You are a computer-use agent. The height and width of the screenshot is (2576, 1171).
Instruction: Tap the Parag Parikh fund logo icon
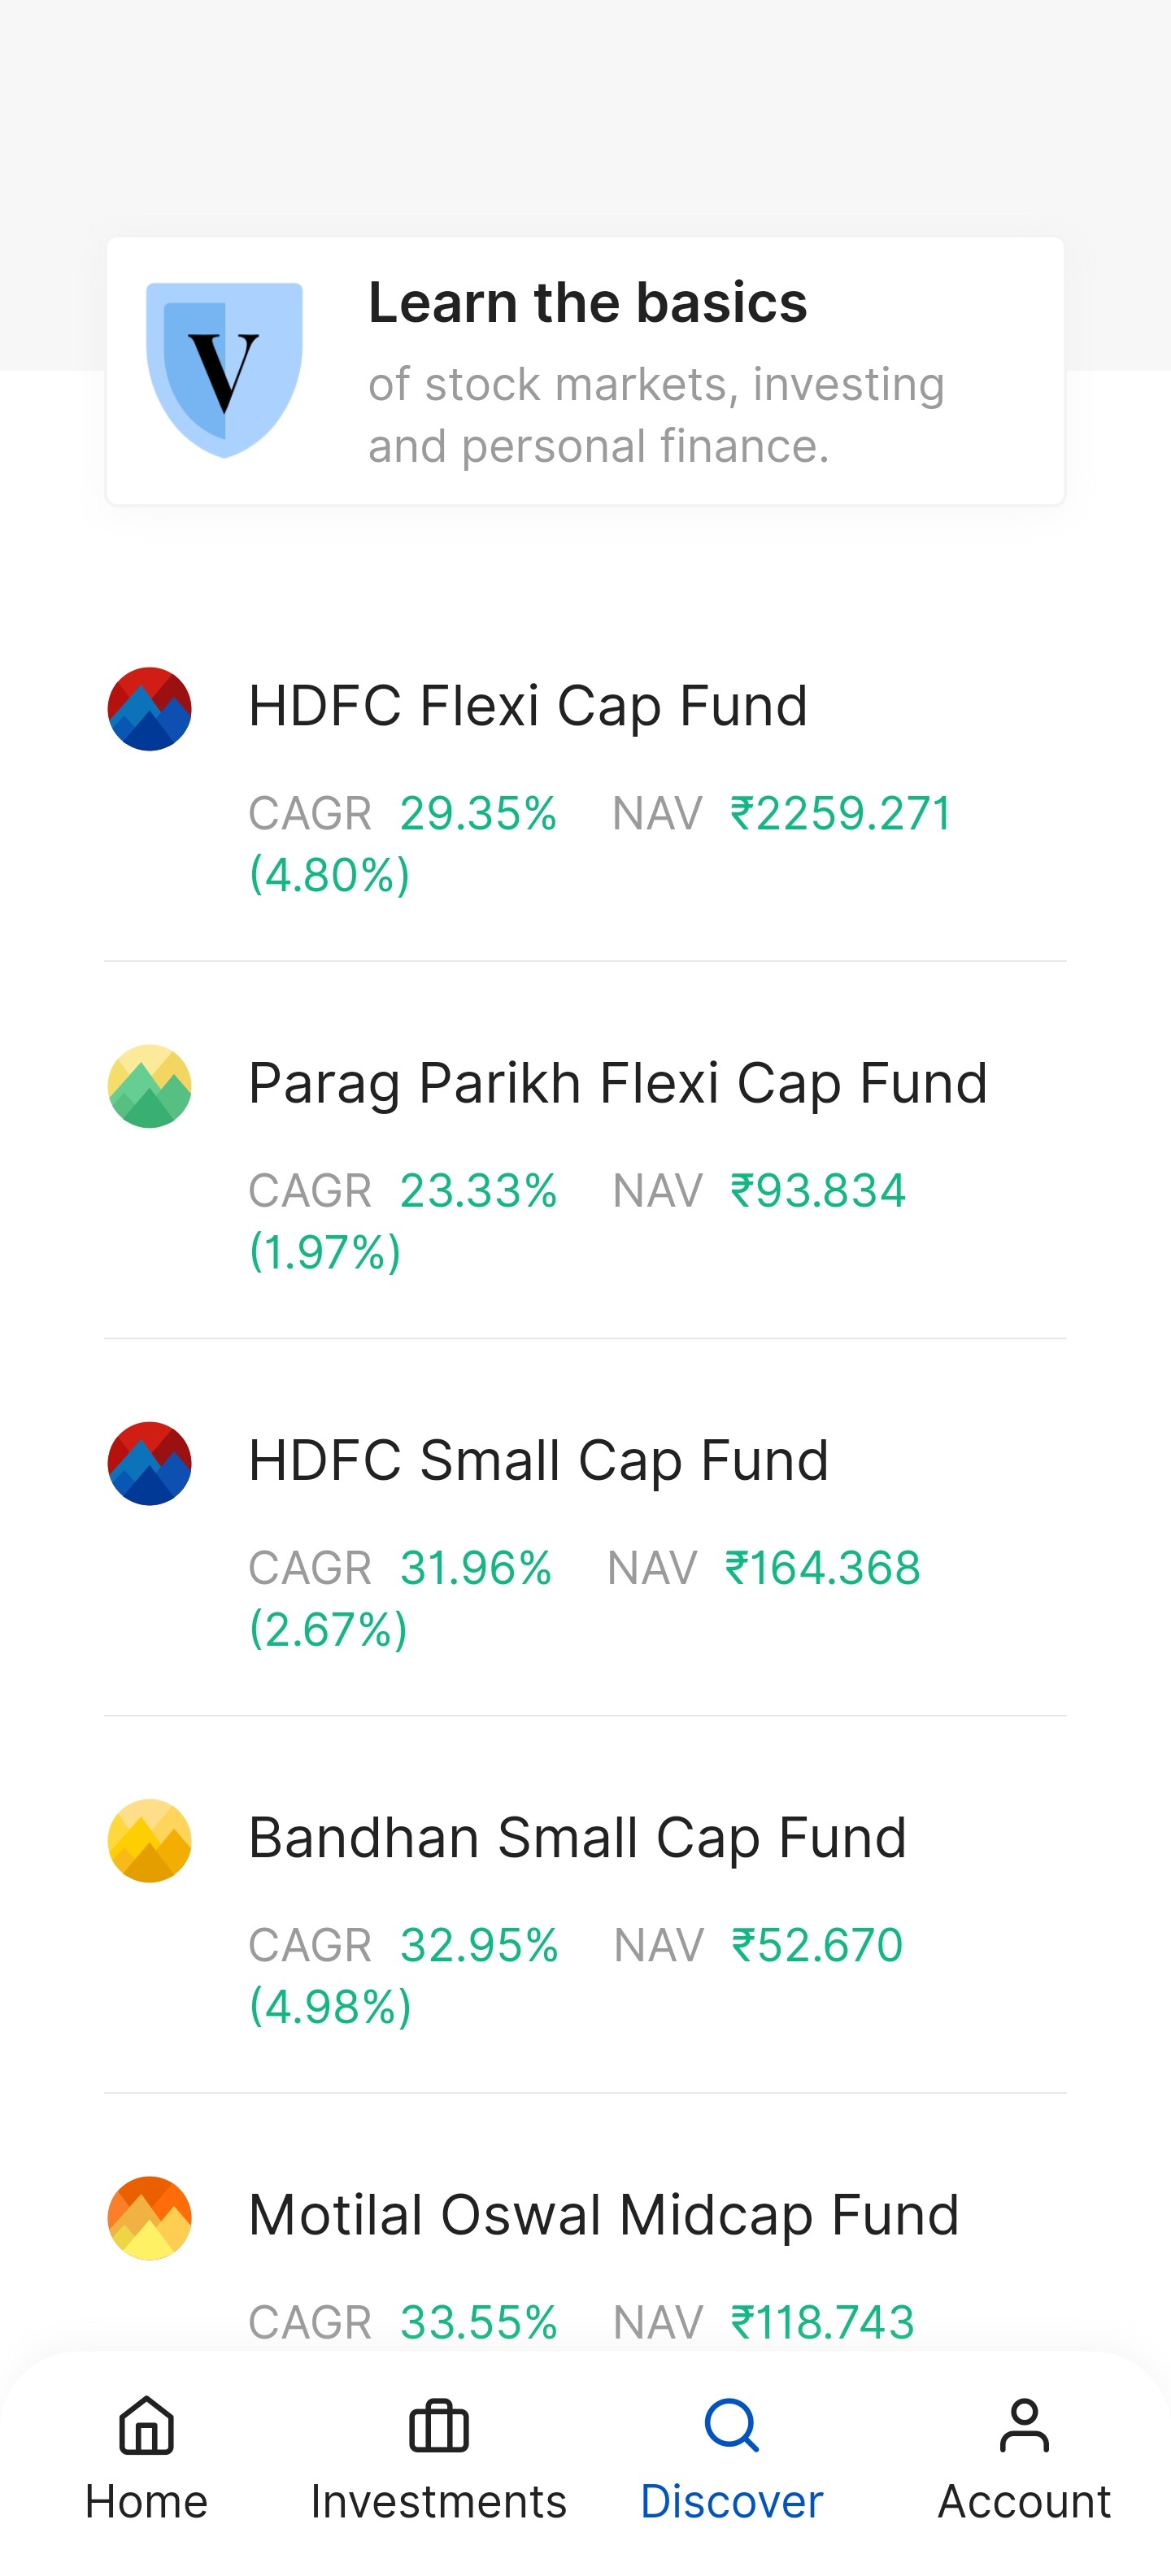point(149,1086)
